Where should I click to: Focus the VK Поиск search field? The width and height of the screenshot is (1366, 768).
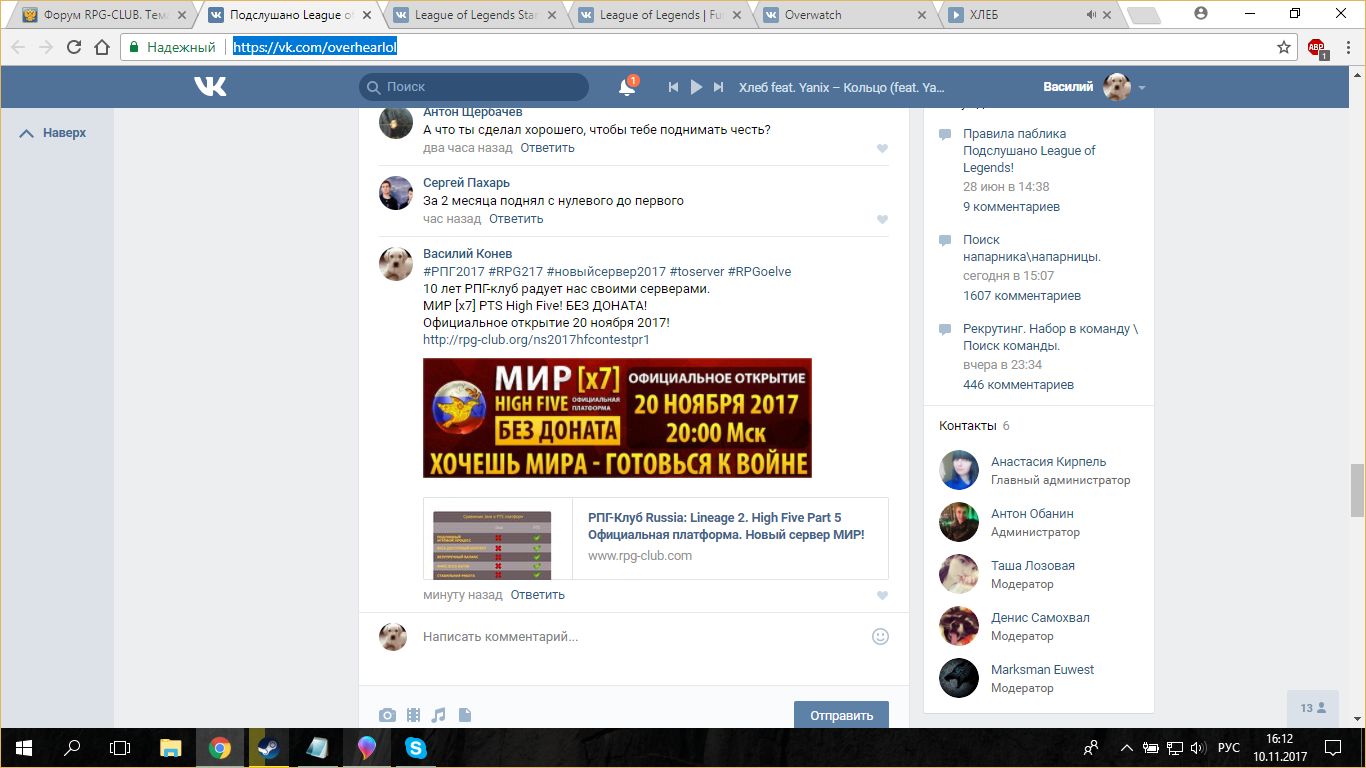[x=474, y=87]
